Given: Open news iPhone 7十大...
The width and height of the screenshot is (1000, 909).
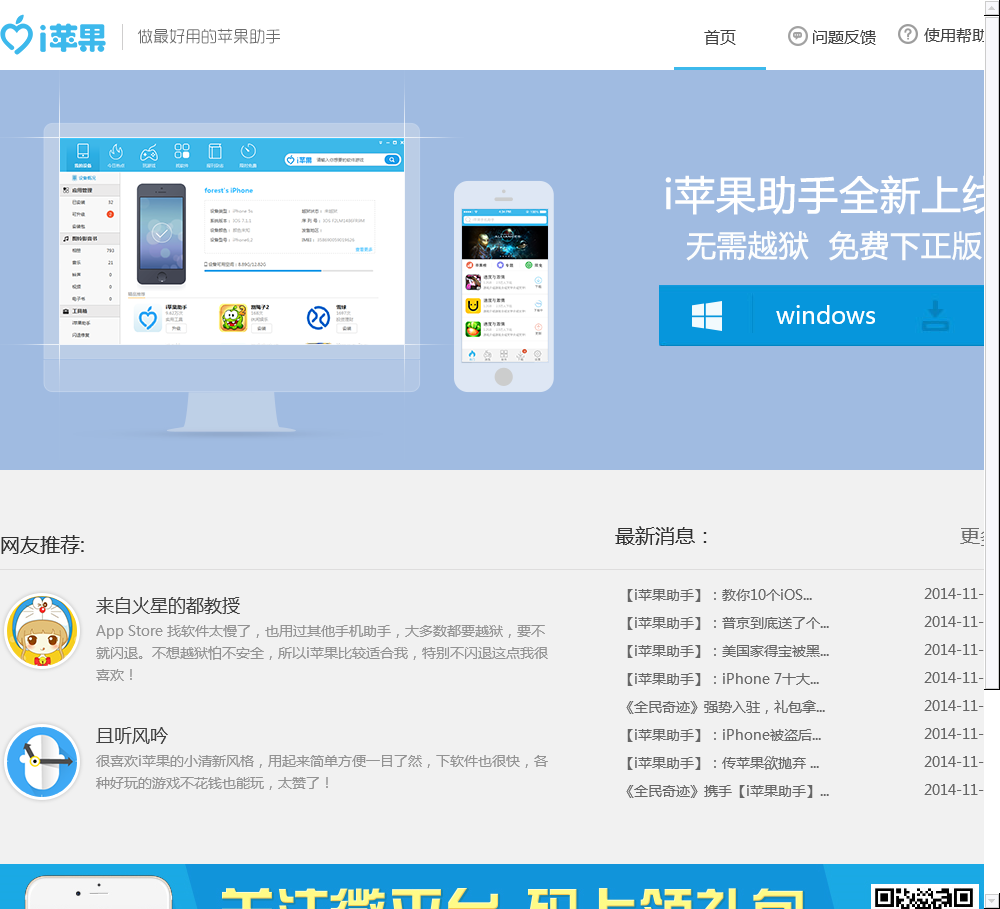Looking at the screenshot, I should 723,679.
